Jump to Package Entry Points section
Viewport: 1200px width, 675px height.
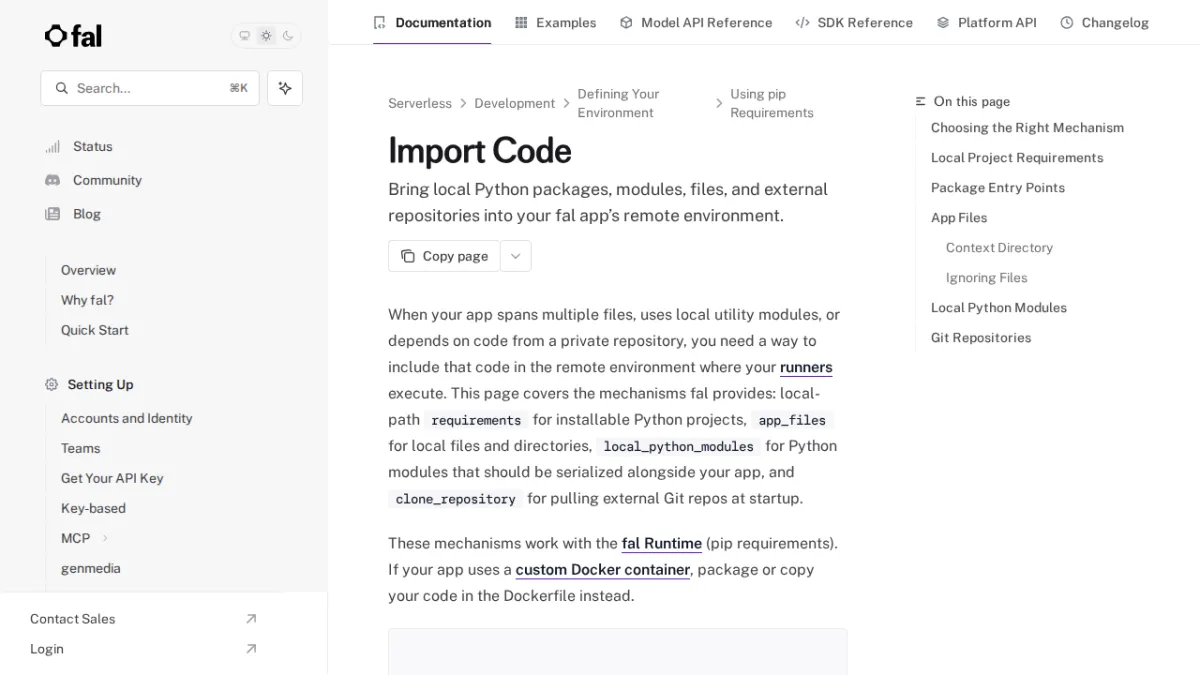998,188
